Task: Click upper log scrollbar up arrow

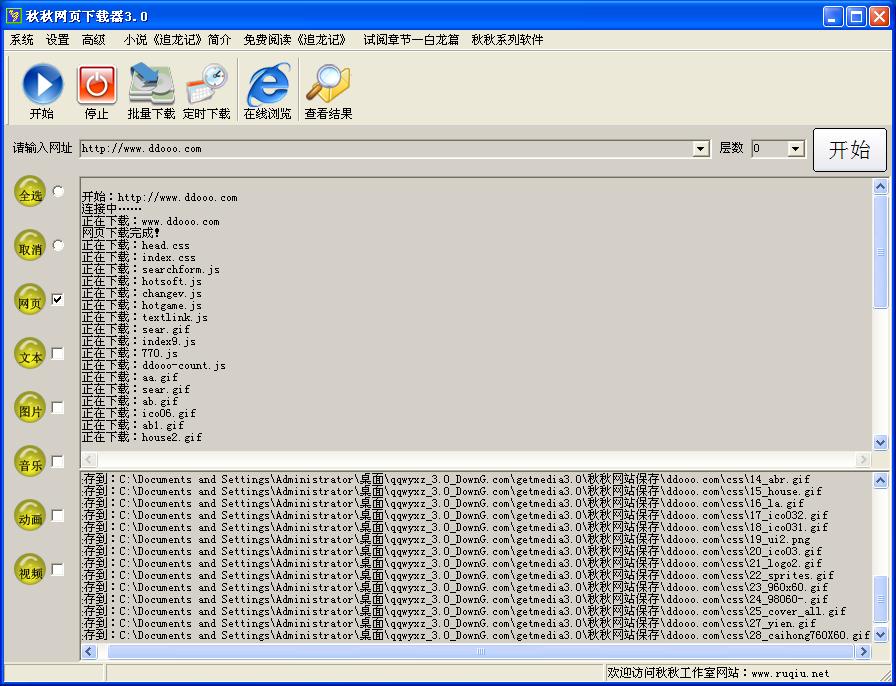Action: click(881, 186)
